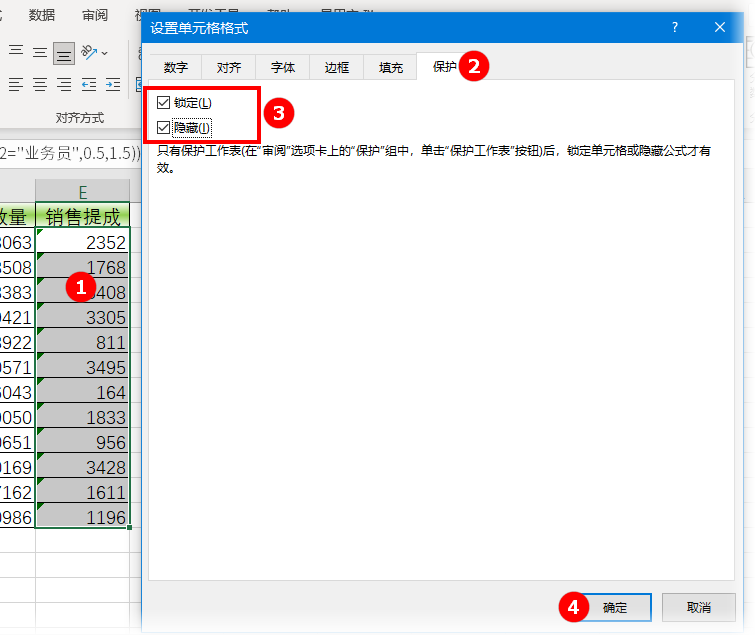Viewport: 756px width, 636px height.
Task: Switch to the 边框 tab in dialog
Action: (337, 67)
